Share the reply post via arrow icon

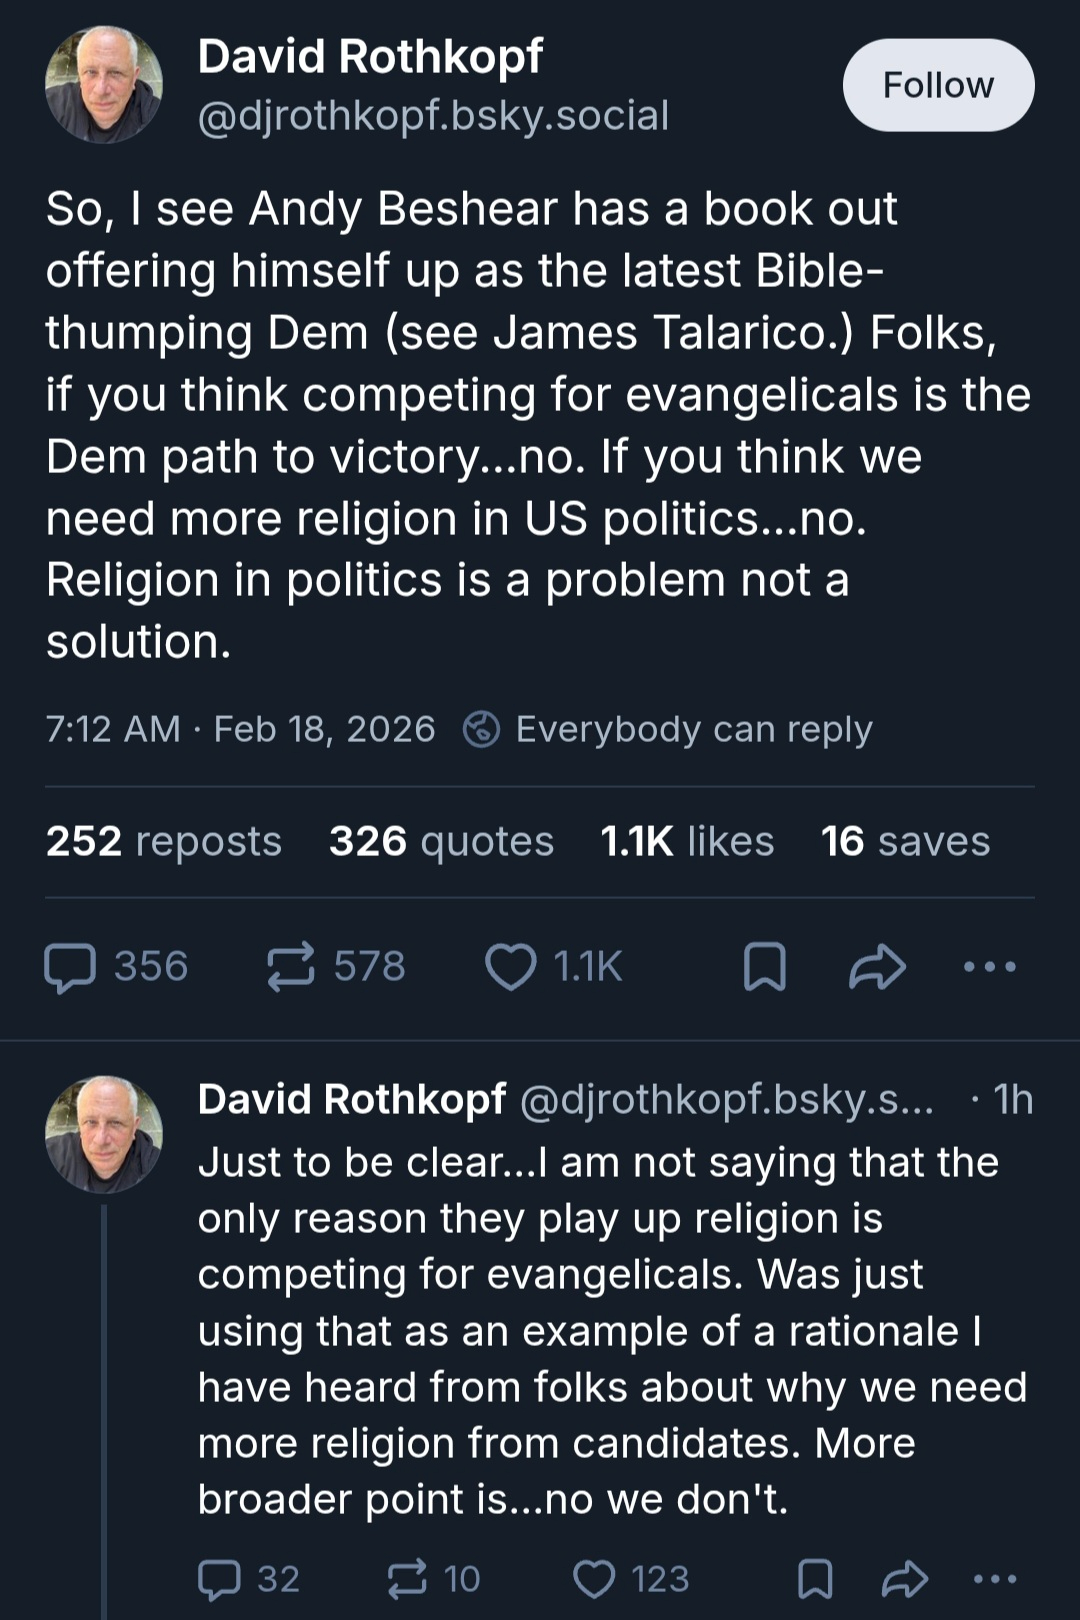tap(905, 1579)
